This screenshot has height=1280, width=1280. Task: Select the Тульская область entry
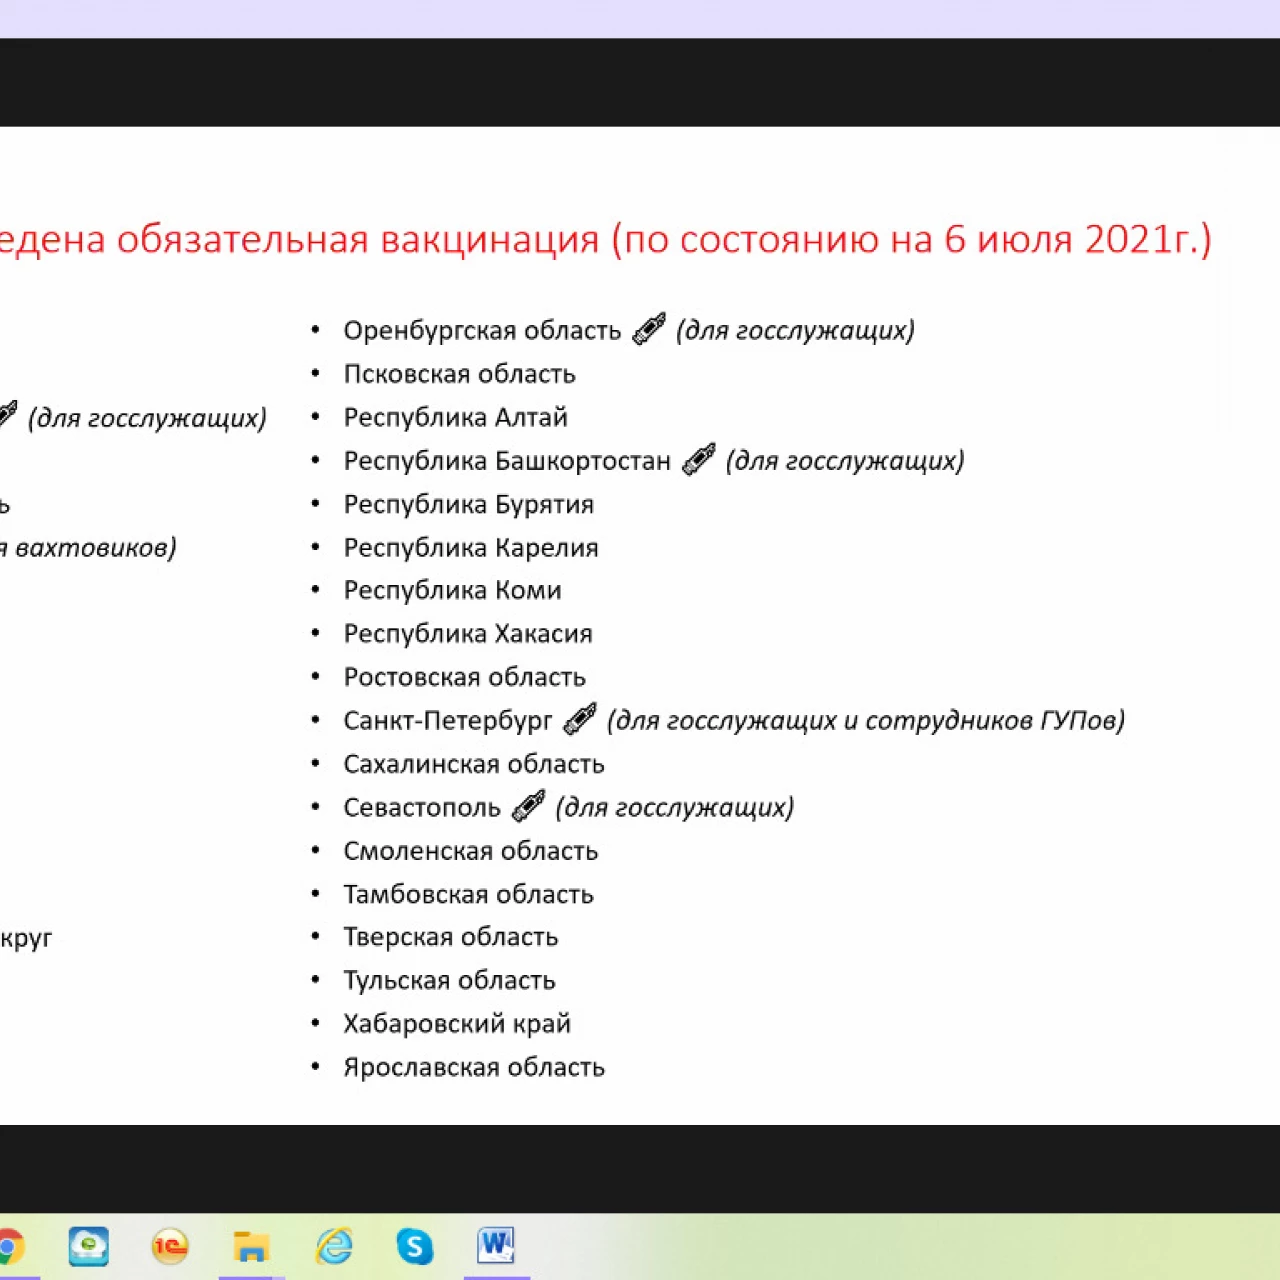449,980
